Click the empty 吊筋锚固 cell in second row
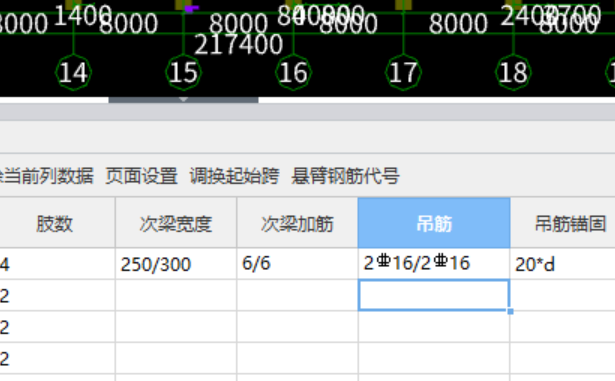The height and width of the screenshot is (381, 615). click(562, 295)
